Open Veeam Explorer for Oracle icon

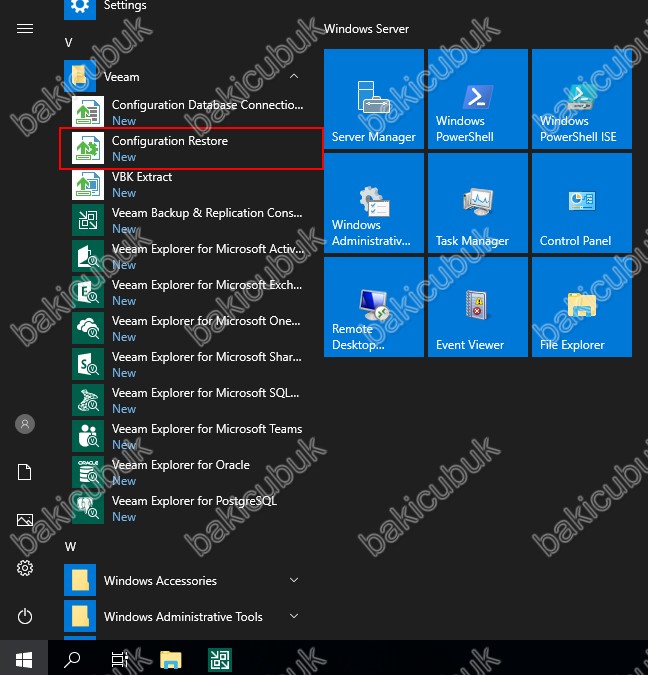click(88, 472)
